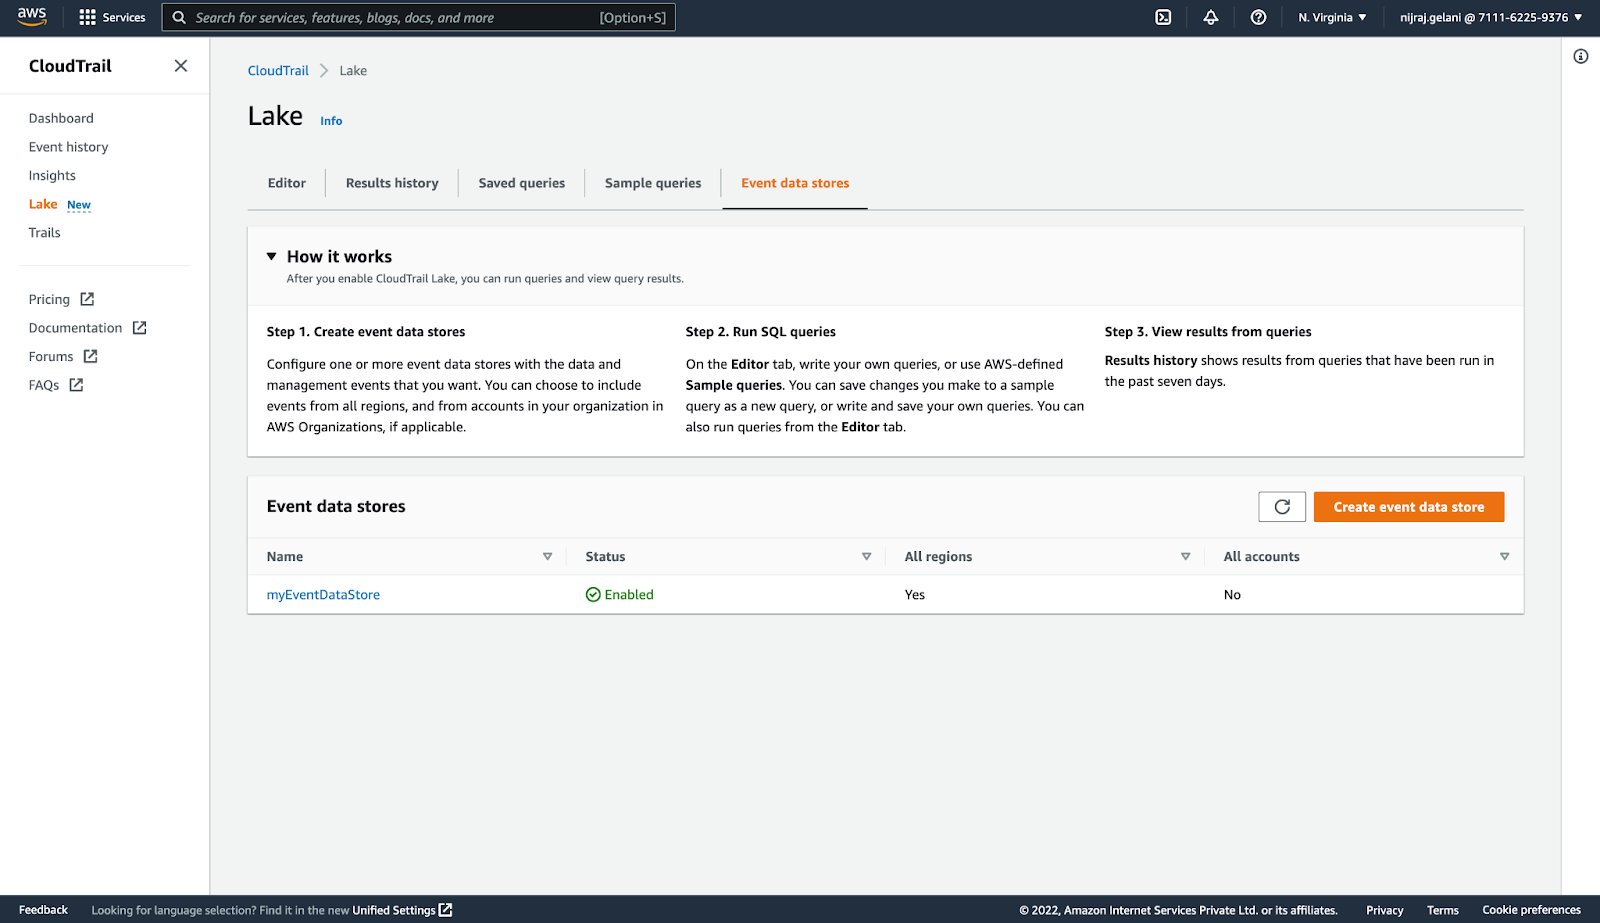
Task: Click the search magnifier icon
Action: (x=178, y=17)
